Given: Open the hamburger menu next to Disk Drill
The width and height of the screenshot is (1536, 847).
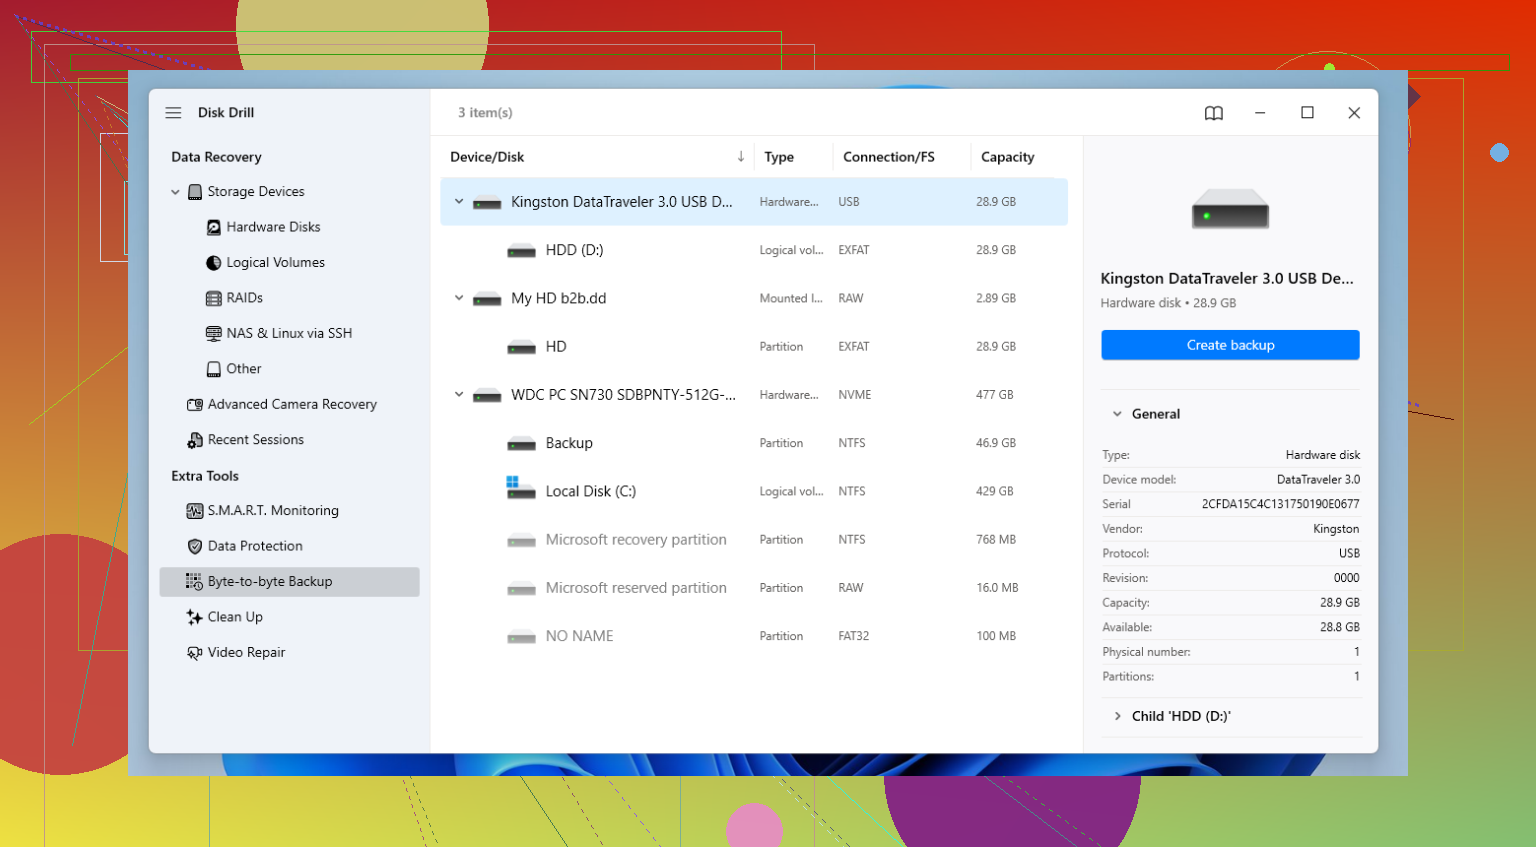Looking at the screenshot, I should tap(173, 113).
